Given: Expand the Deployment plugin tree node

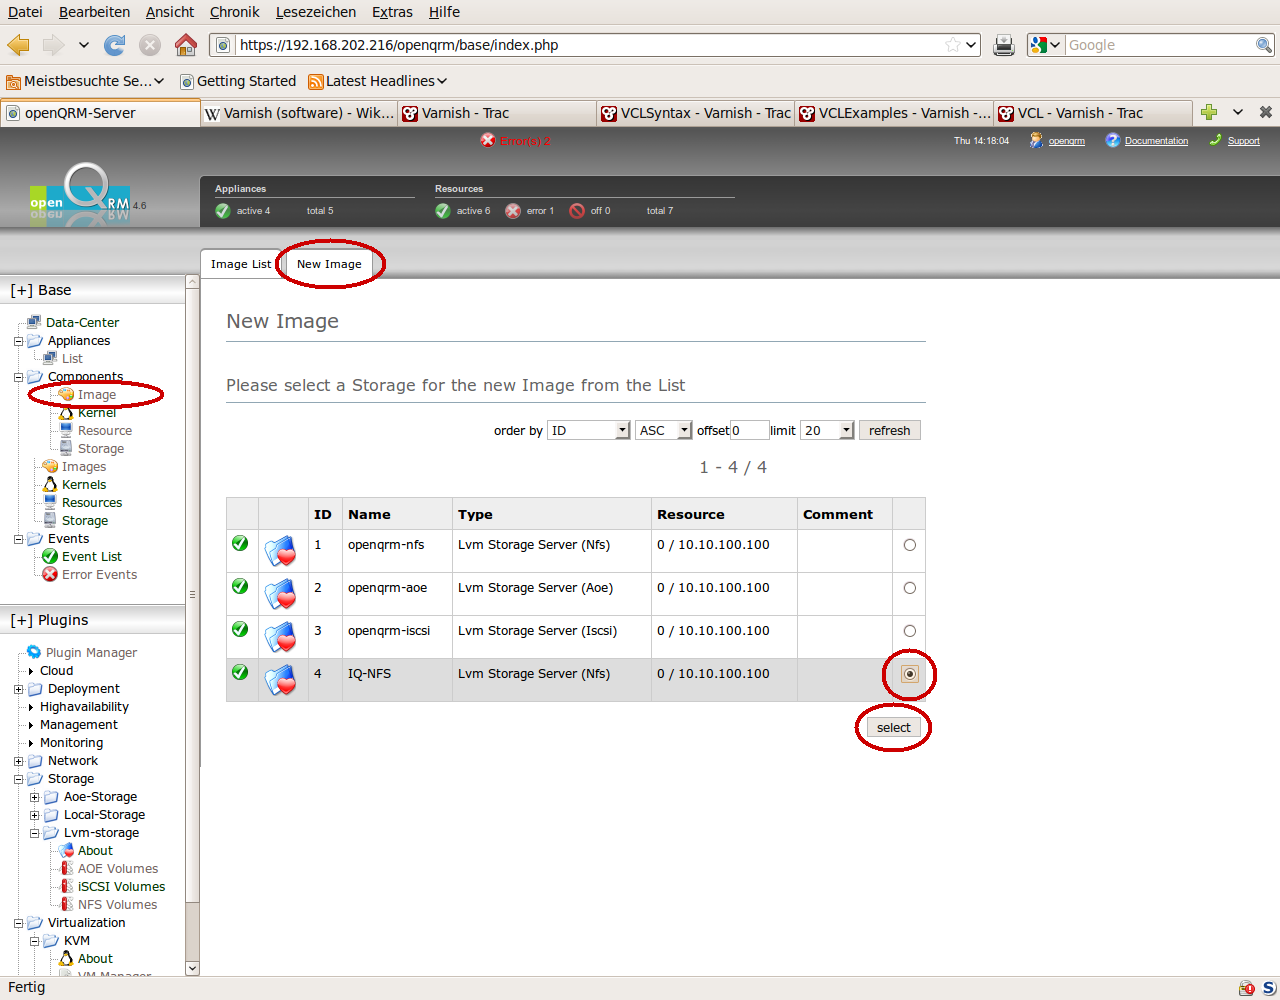Looking at the screenshot, I should (x=18, y=689).
